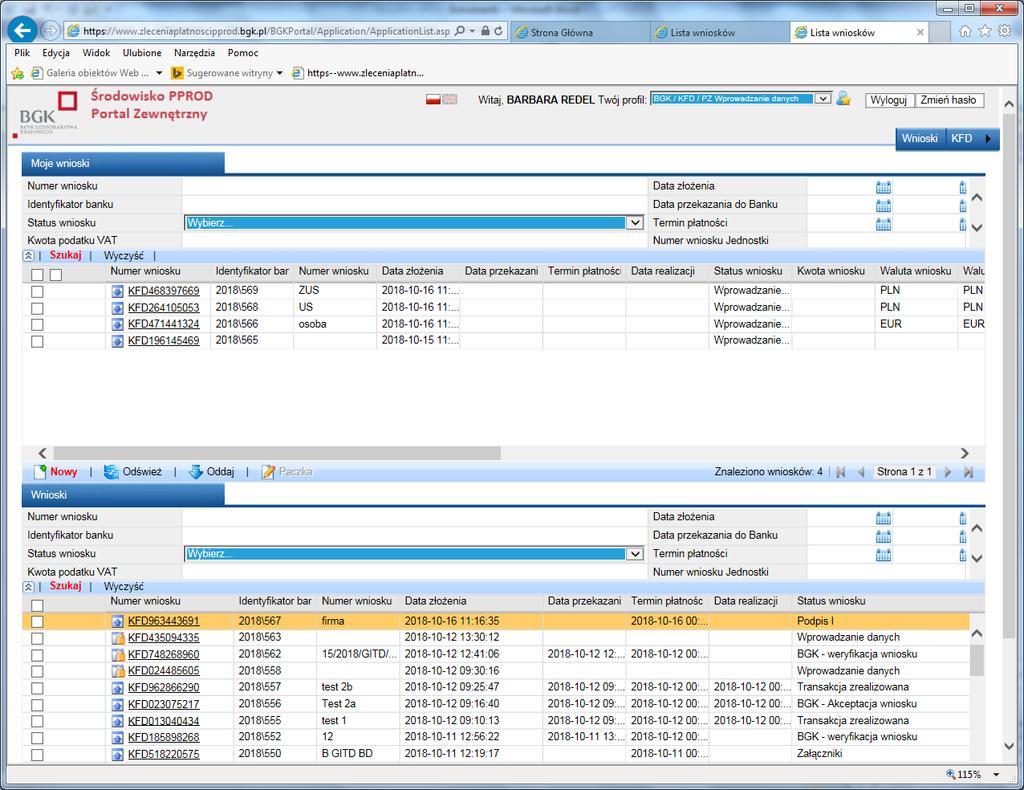The width and height of the screenshot is (1024, 790).
Task: Switch language with the English flag icon
Action: click(x=450, y=99)
